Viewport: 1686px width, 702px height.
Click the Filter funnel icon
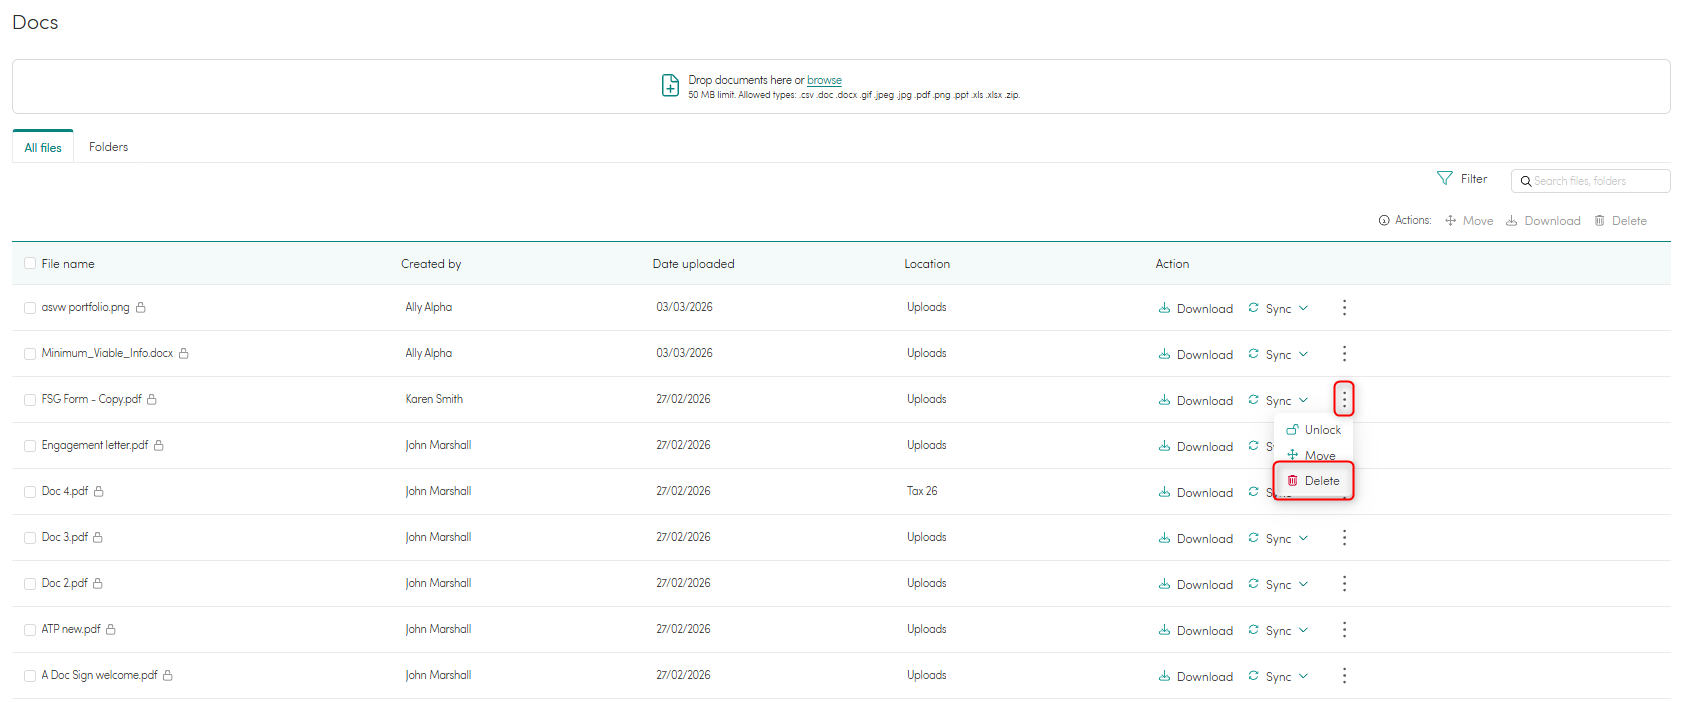pos(1444,178)
